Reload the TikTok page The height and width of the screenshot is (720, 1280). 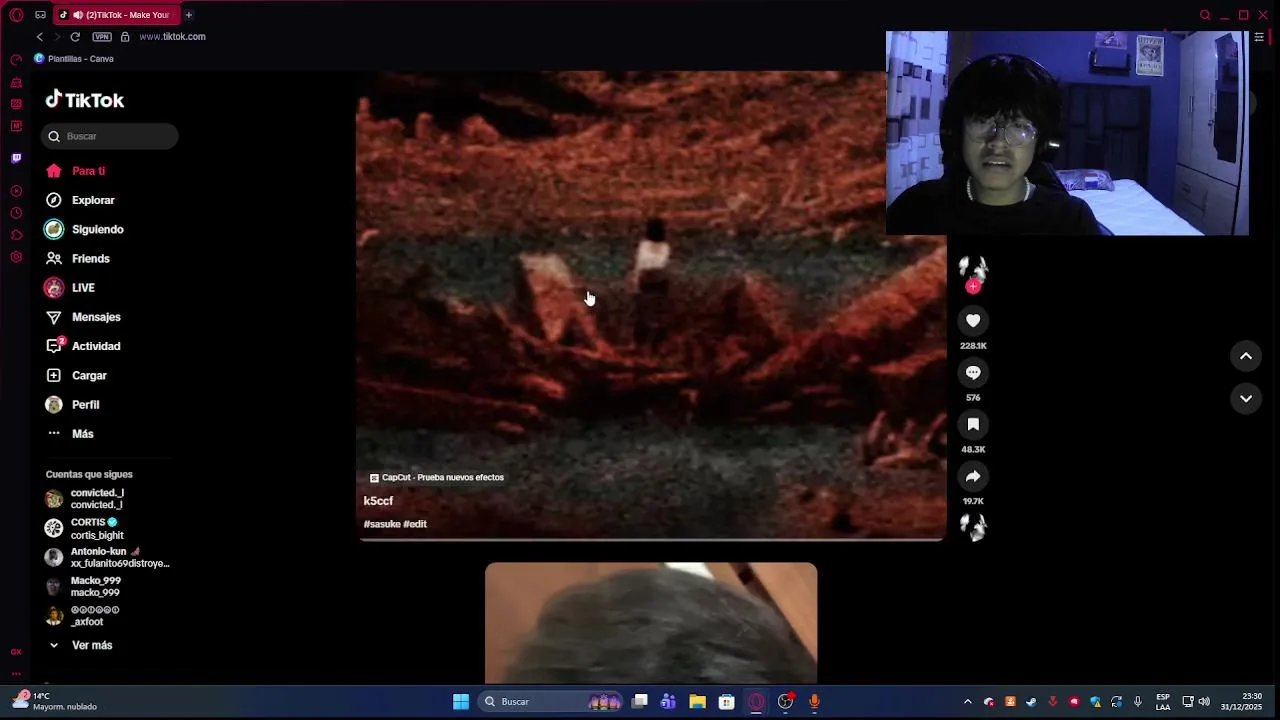75,37
